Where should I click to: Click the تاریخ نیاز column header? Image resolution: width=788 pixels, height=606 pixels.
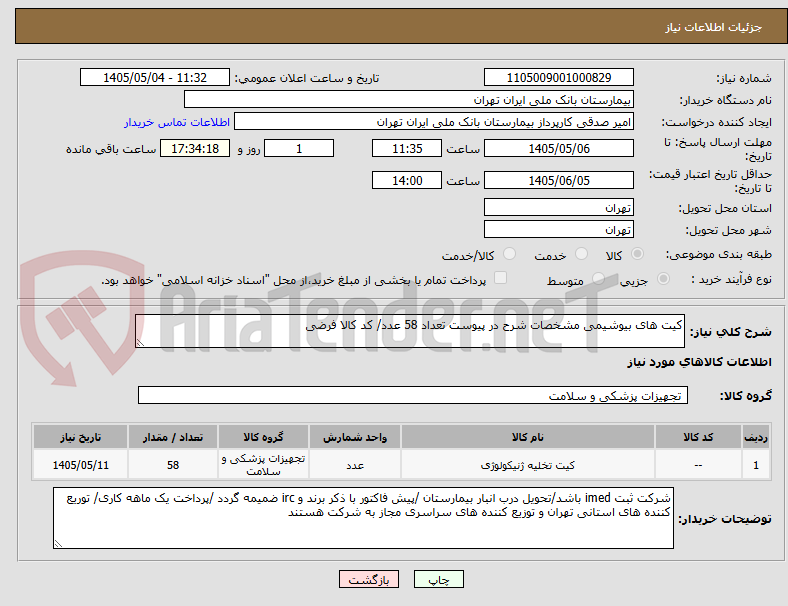pyautogui.click(x=80, y=437)
